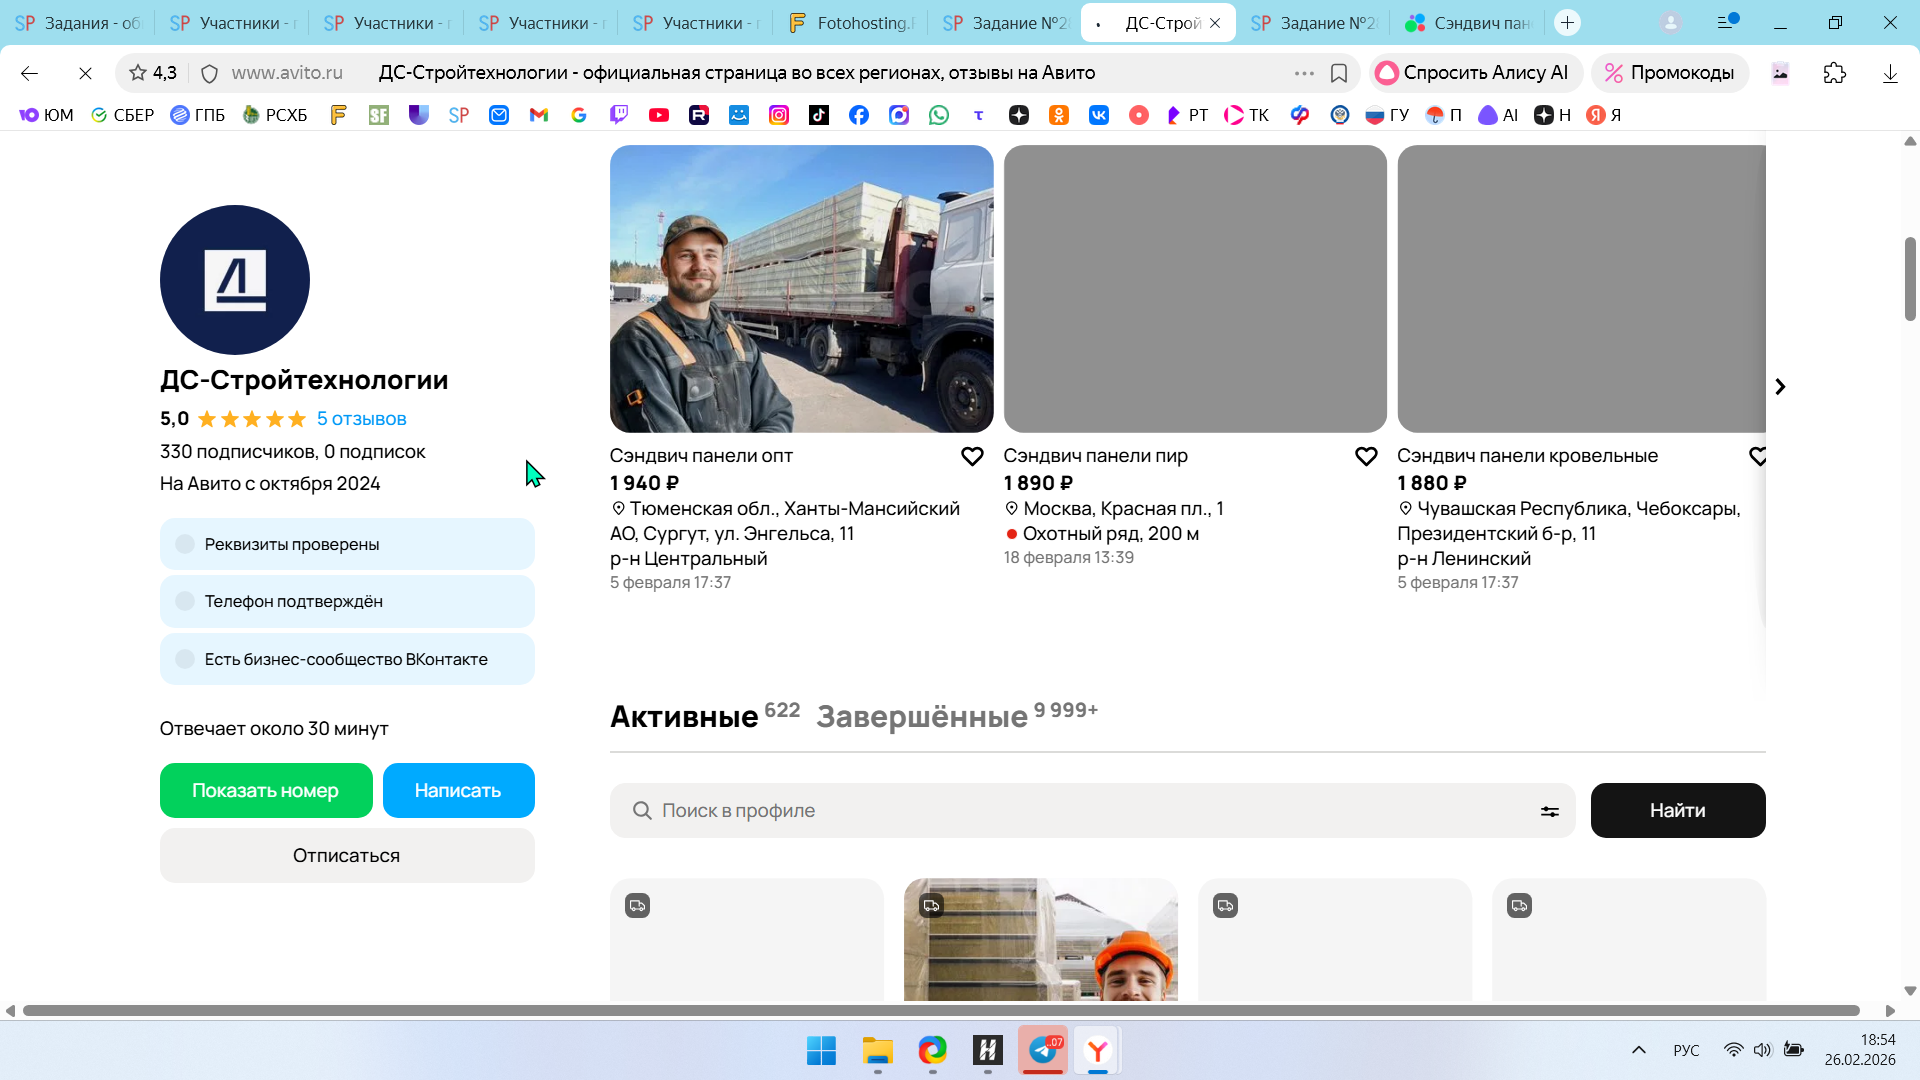Open TikTok bookmark icon
The width and height of the screenshot is (1920, 1080).
(819, 115)
